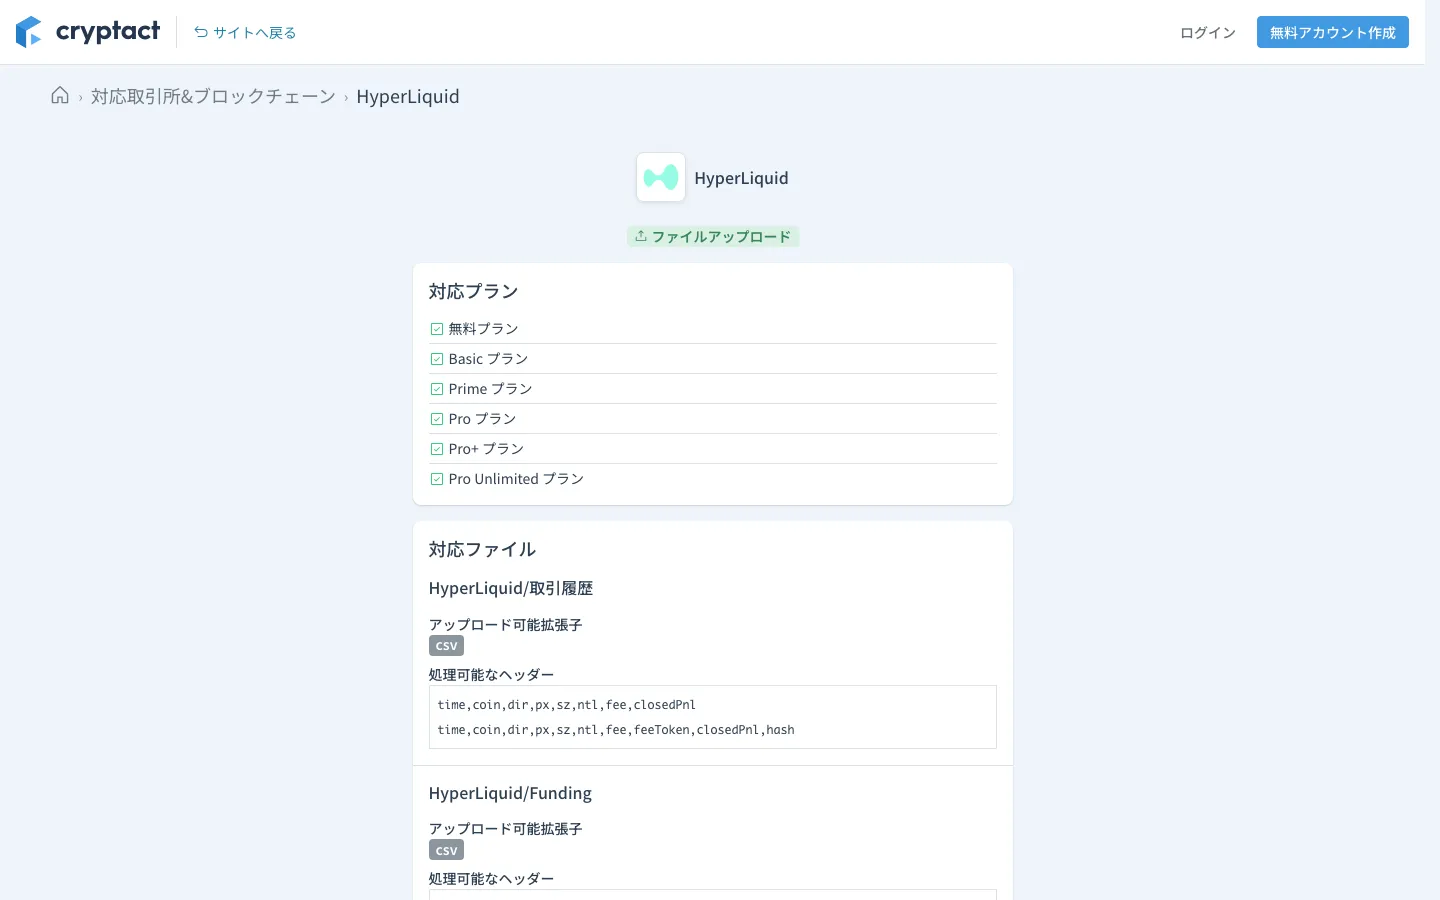The width and height of the screenshot is (1440, 900).
Task: Click the Prime プラン check icon
Action: coord(437,389)
